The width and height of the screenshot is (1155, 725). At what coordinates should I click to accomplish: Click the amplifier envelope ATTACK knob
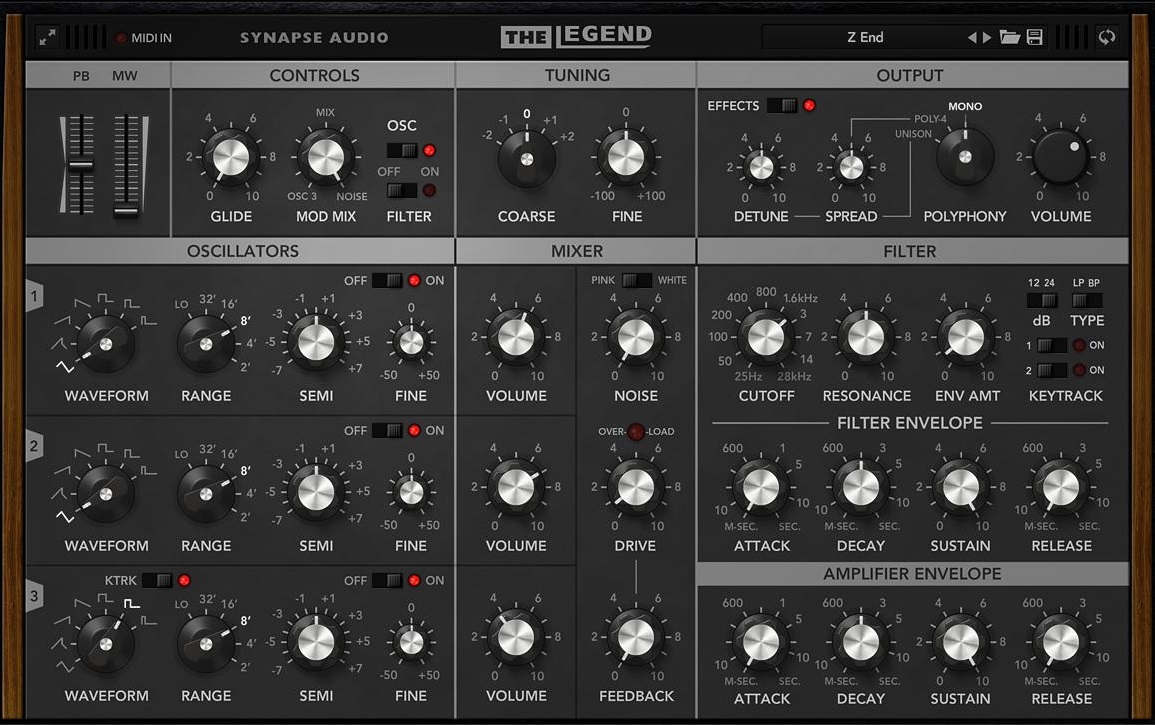coord(761,642)
